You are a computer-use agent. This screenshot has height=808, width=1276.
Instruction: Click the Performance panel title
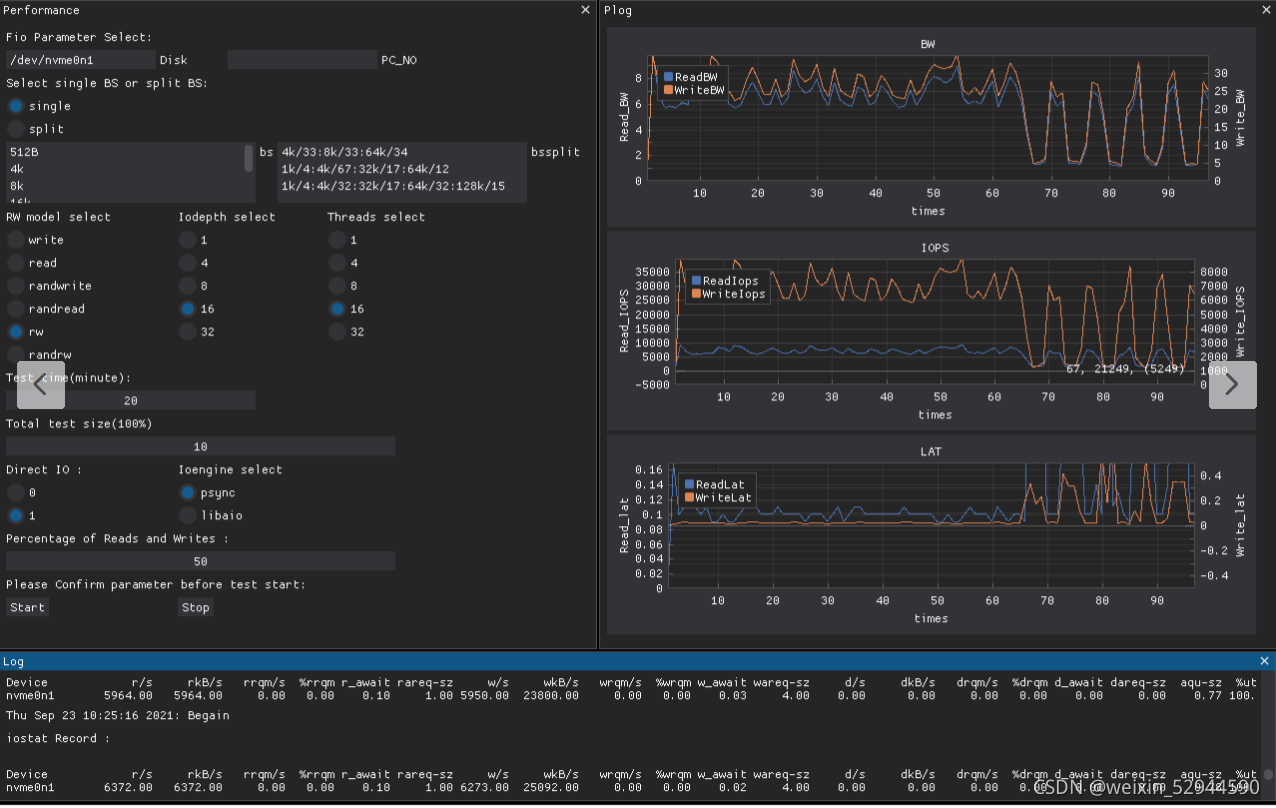point(42,10)
